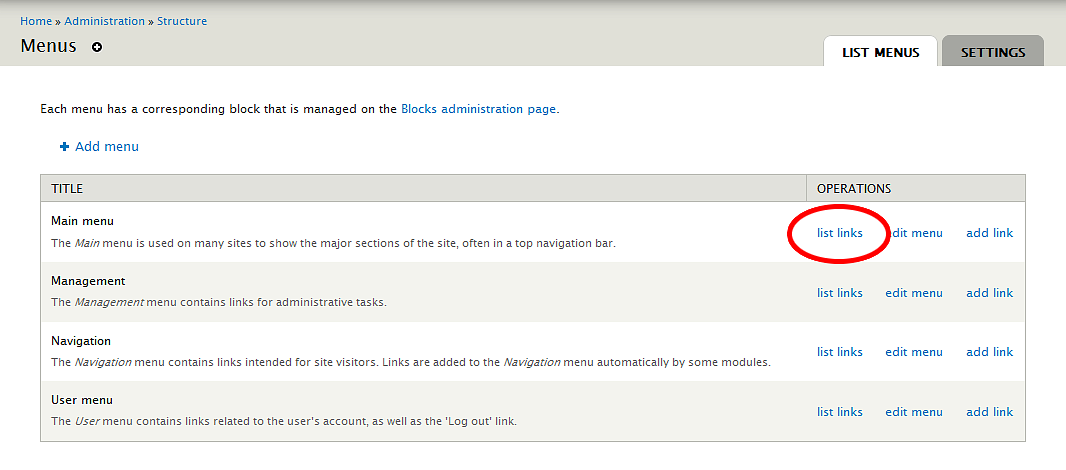This screenshot has height=470, width=1066.
Task: Open list links for Navigation menu
Action: click(840, 352)
